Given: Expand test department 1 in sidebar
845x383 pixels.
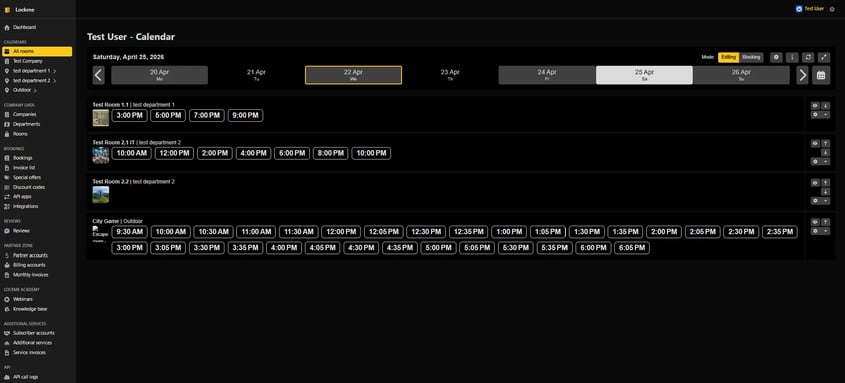Looking at the screenshot, I should (55, 71).
